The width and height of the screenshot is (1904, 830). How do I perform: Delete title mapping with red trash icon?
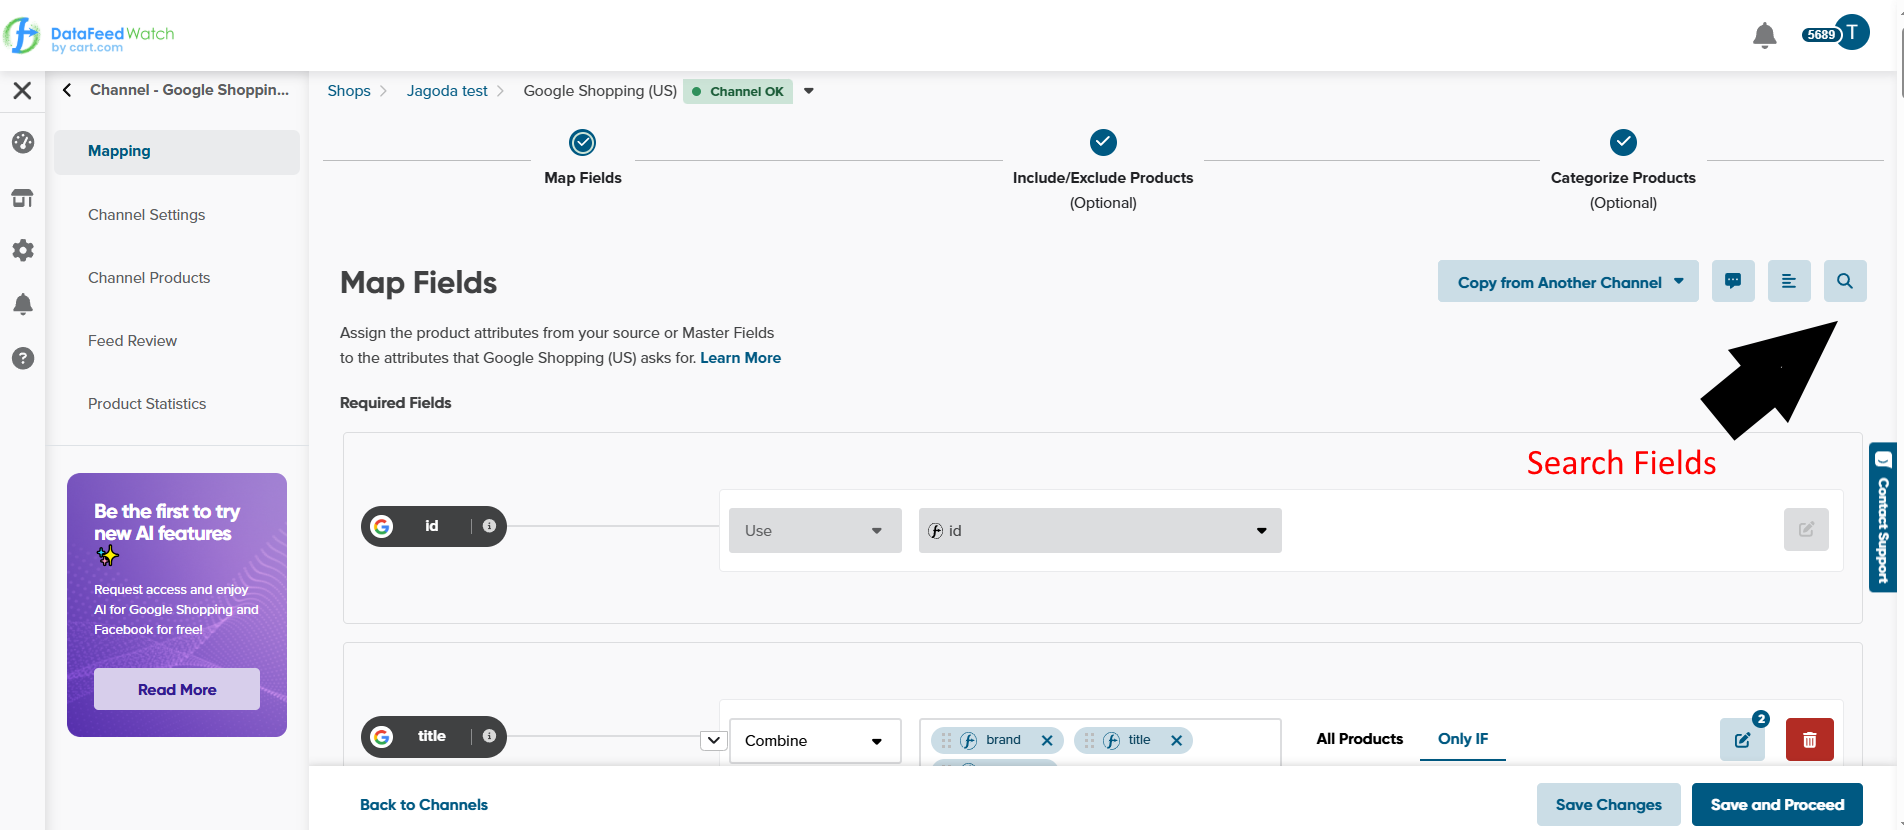pyautogui.click(x=1809, y=740)
